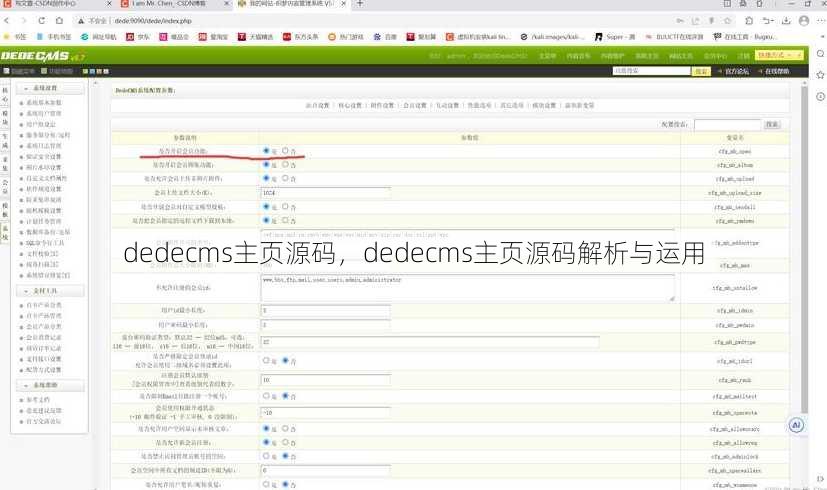Click the sidebar collapse arrow beside the menu
The width and height of the screenshot is (827, 490).
[x=95, y=83]
